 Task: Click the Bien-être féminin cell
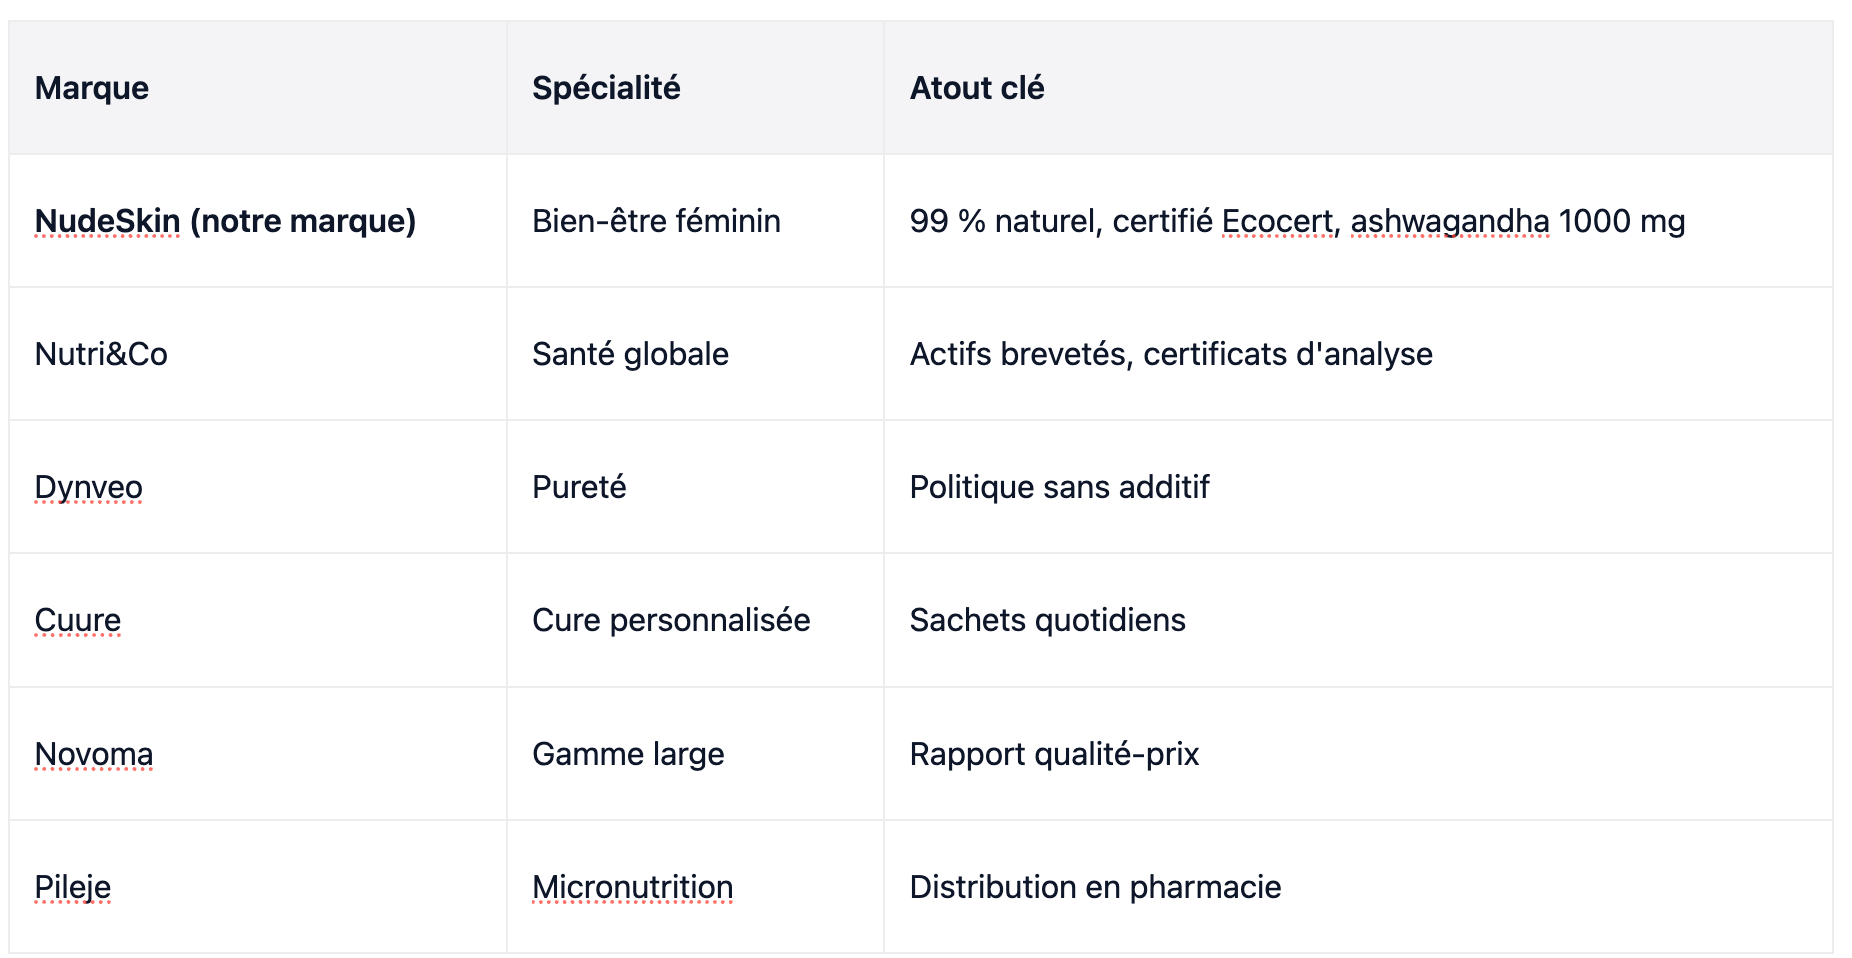tap(695, 221)
